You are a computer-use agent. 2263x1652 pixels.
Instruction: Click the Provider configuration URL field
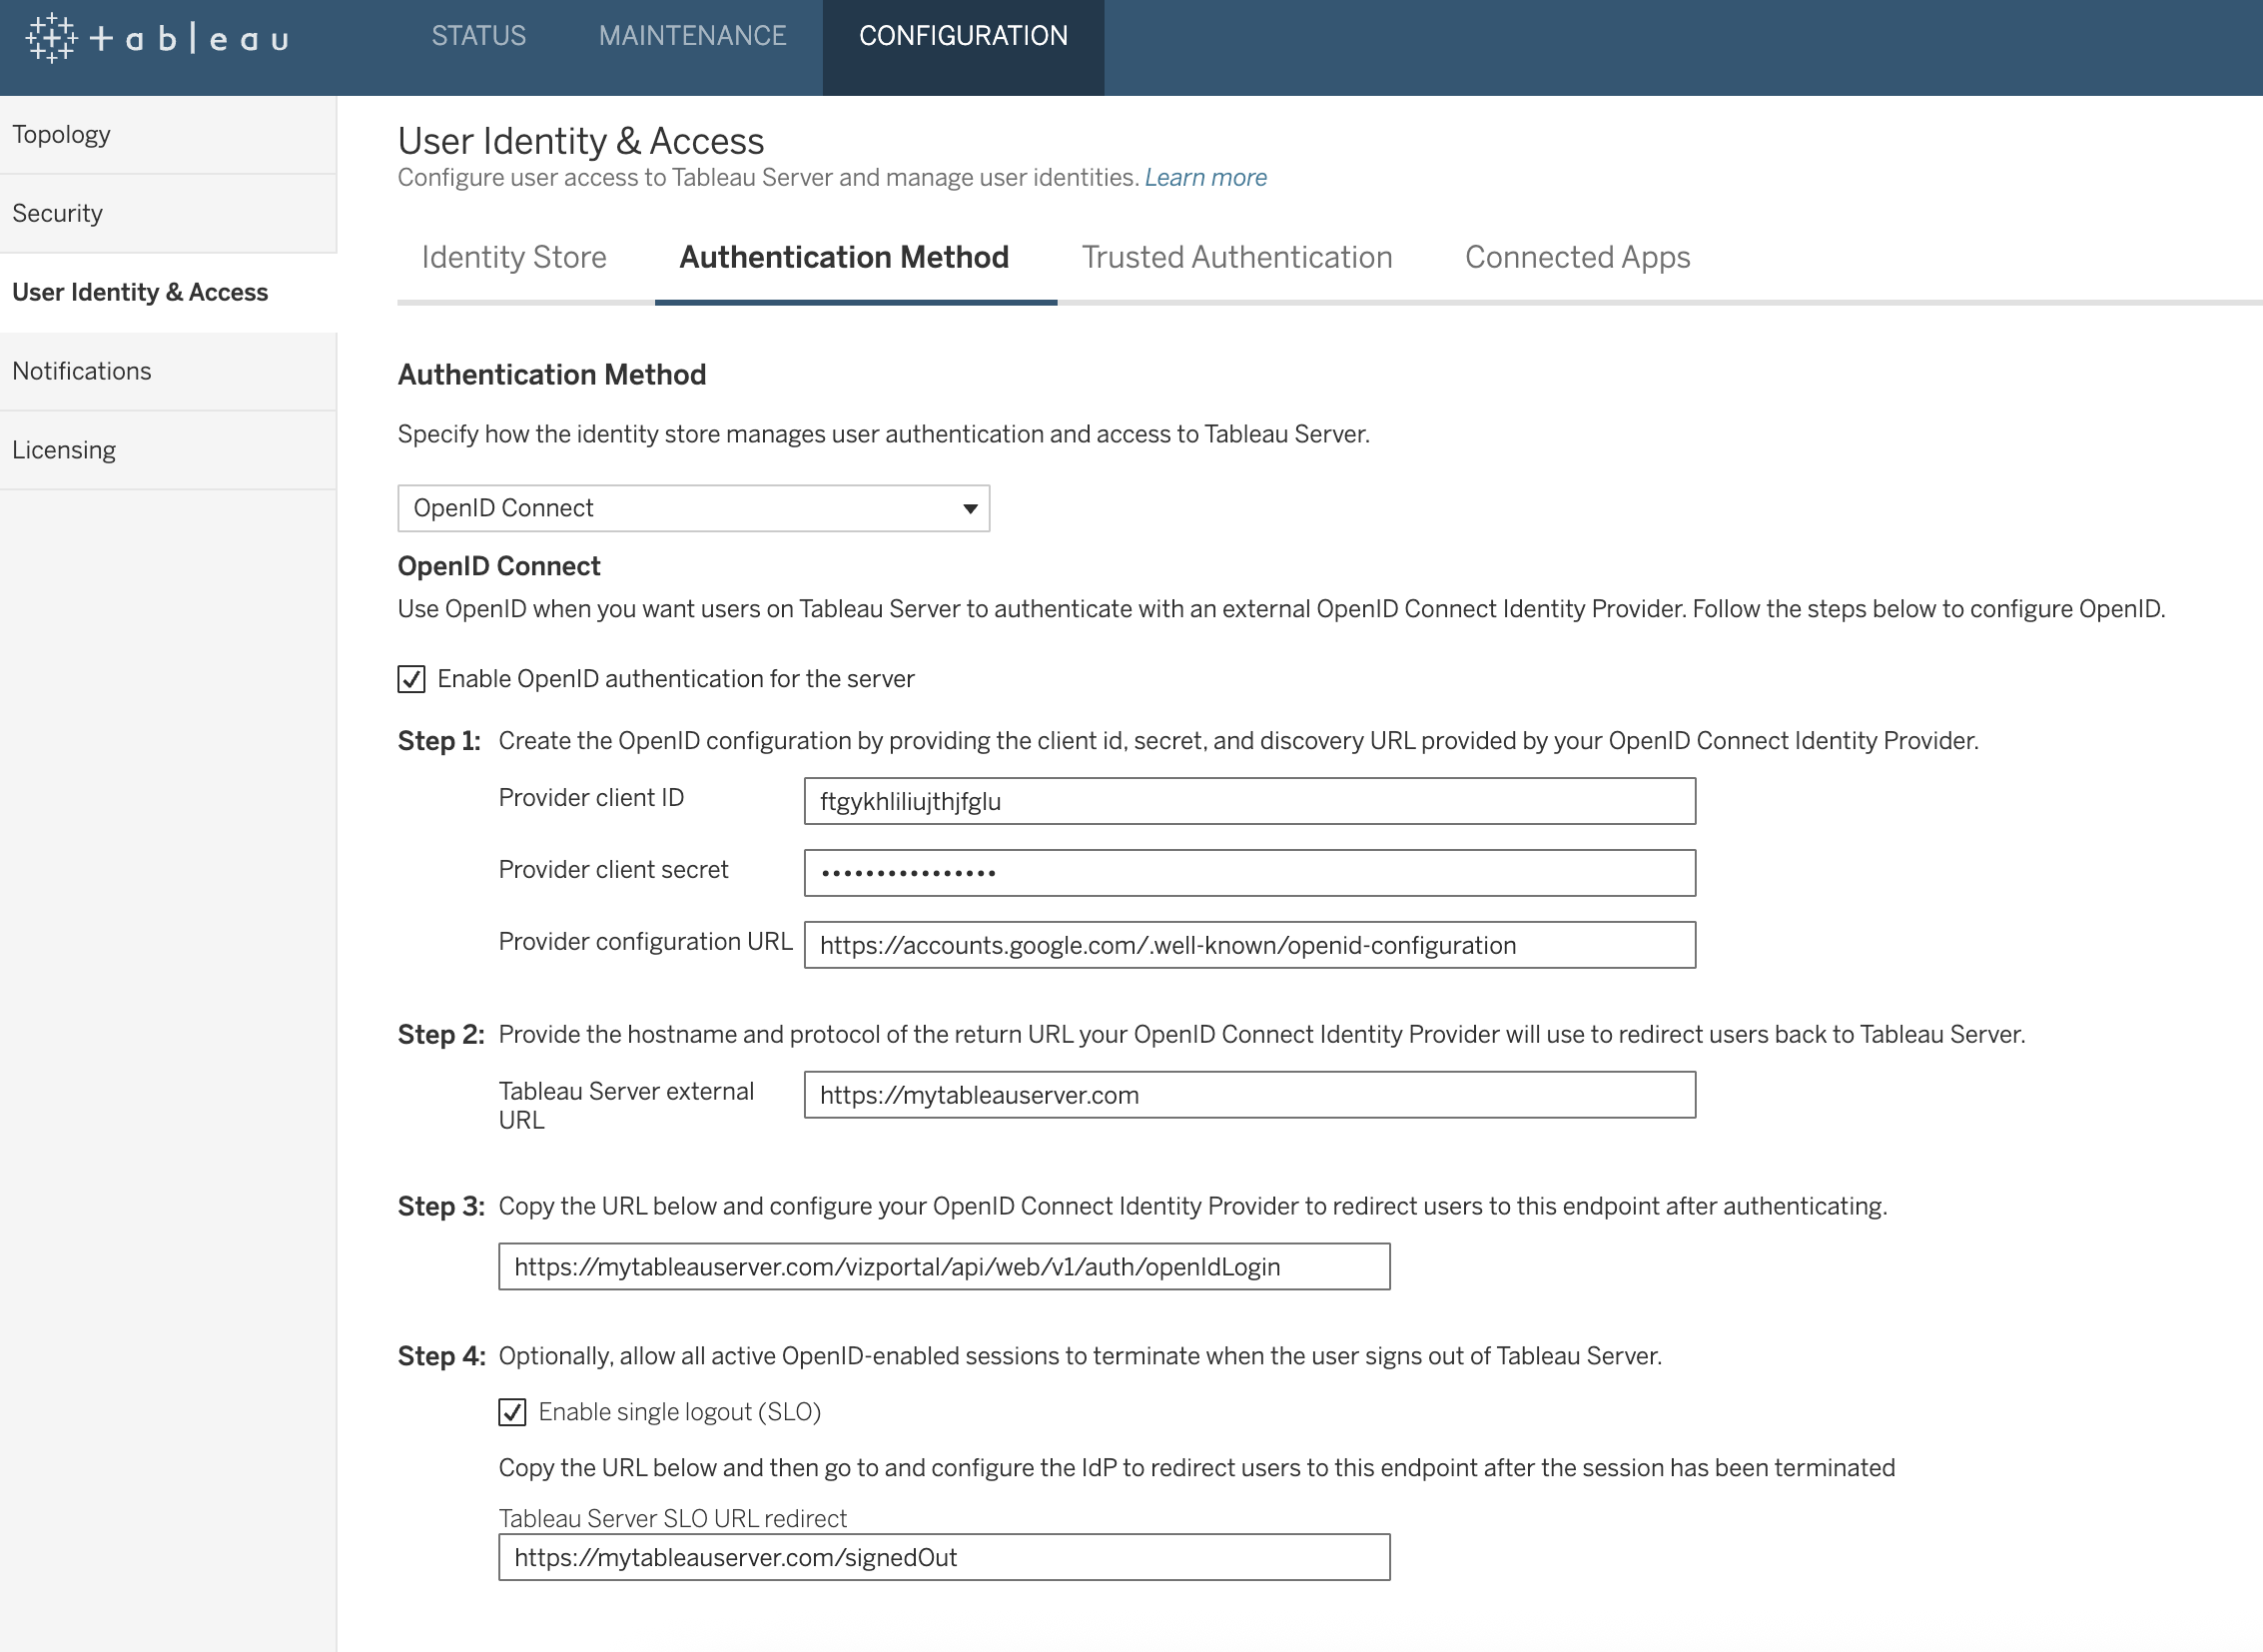1249,946
